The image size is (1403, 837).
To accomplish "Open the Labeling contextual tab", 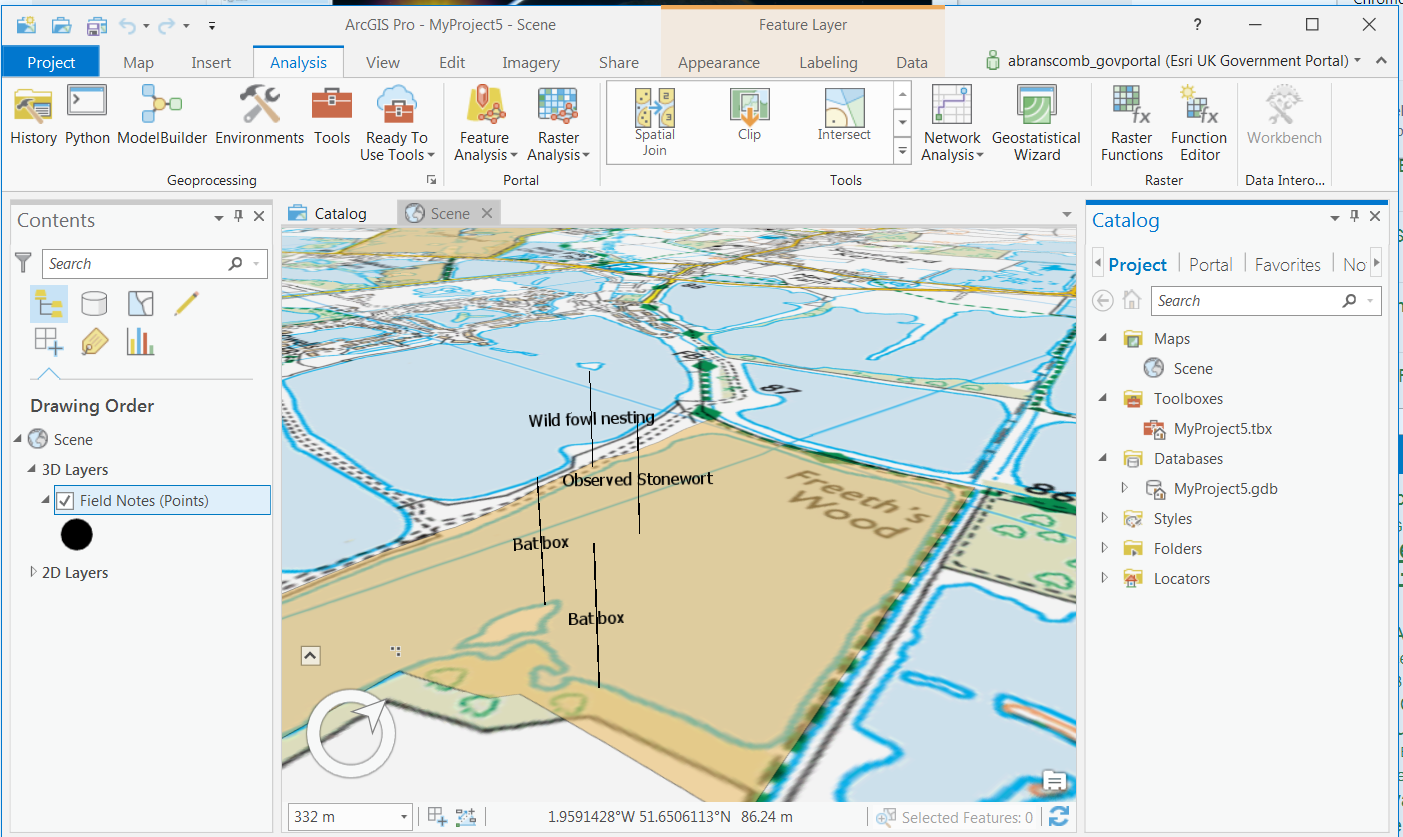I will point(828,62).
